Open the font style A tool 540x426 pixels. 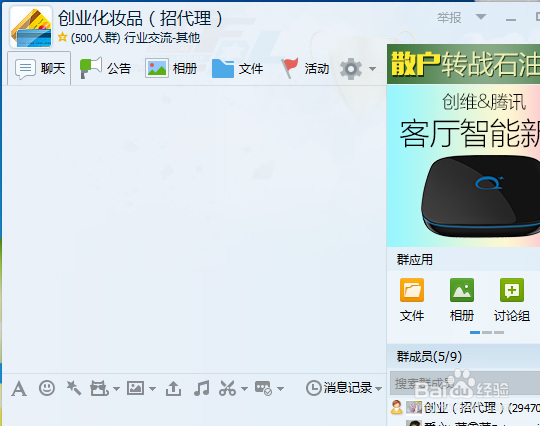[x=19, y=389]
